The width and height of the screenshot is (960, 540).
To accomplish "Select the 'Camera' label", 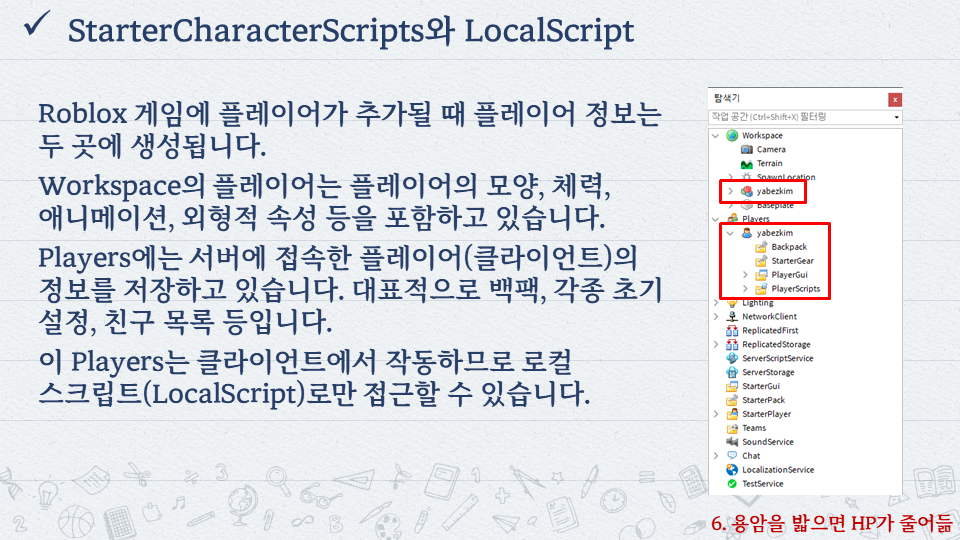I will [771, 149].
